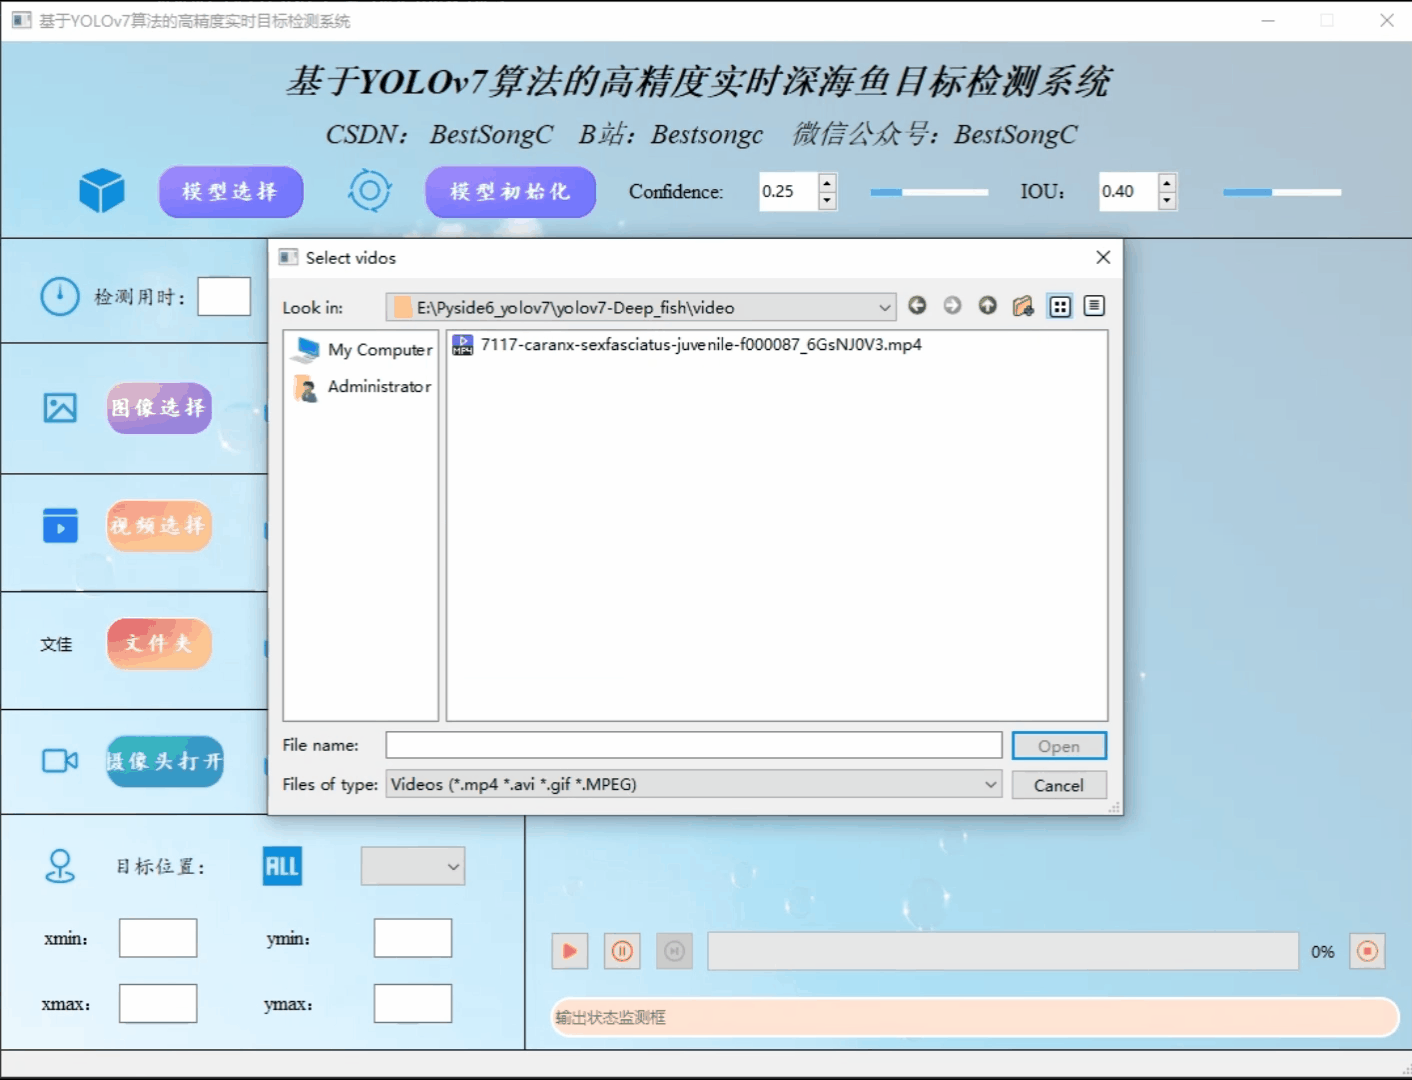This screenshot has height=1080, width=1412.
Task: Click the 输出状态监测框 status output box
Action: click(975, 1017)
